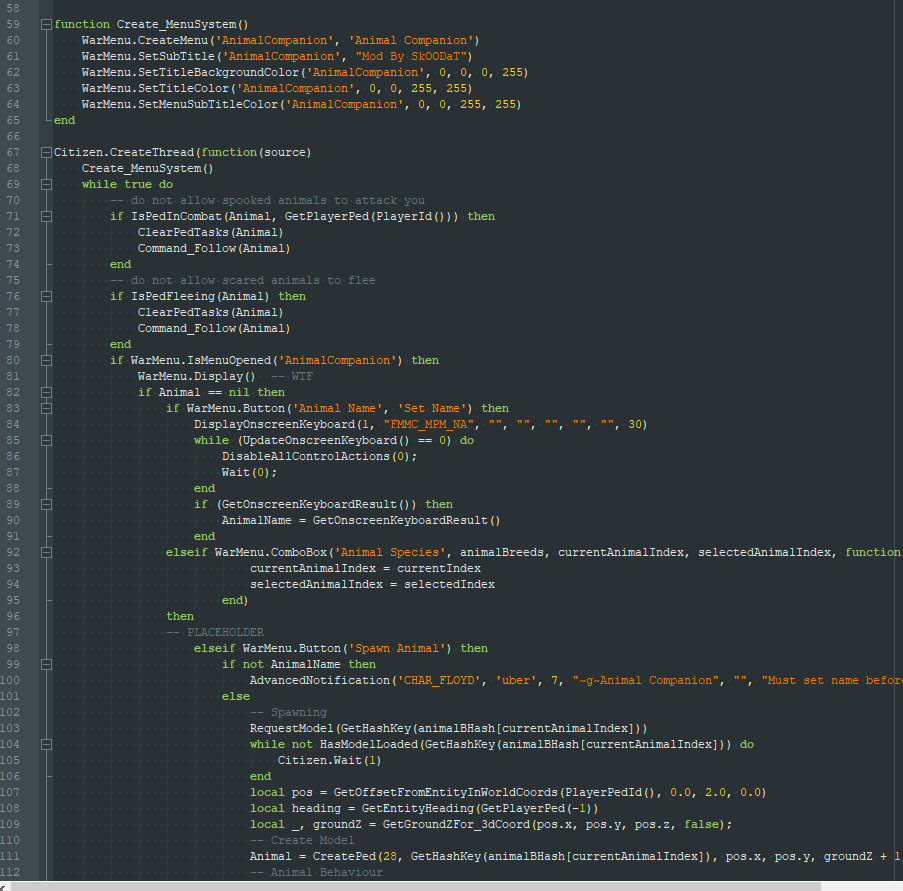Image resolution: width=903 pixels, height=891 pixels.
Task: Fold the HasModelLoaded while loop on line 104
Action: click(x=46, y=745)
